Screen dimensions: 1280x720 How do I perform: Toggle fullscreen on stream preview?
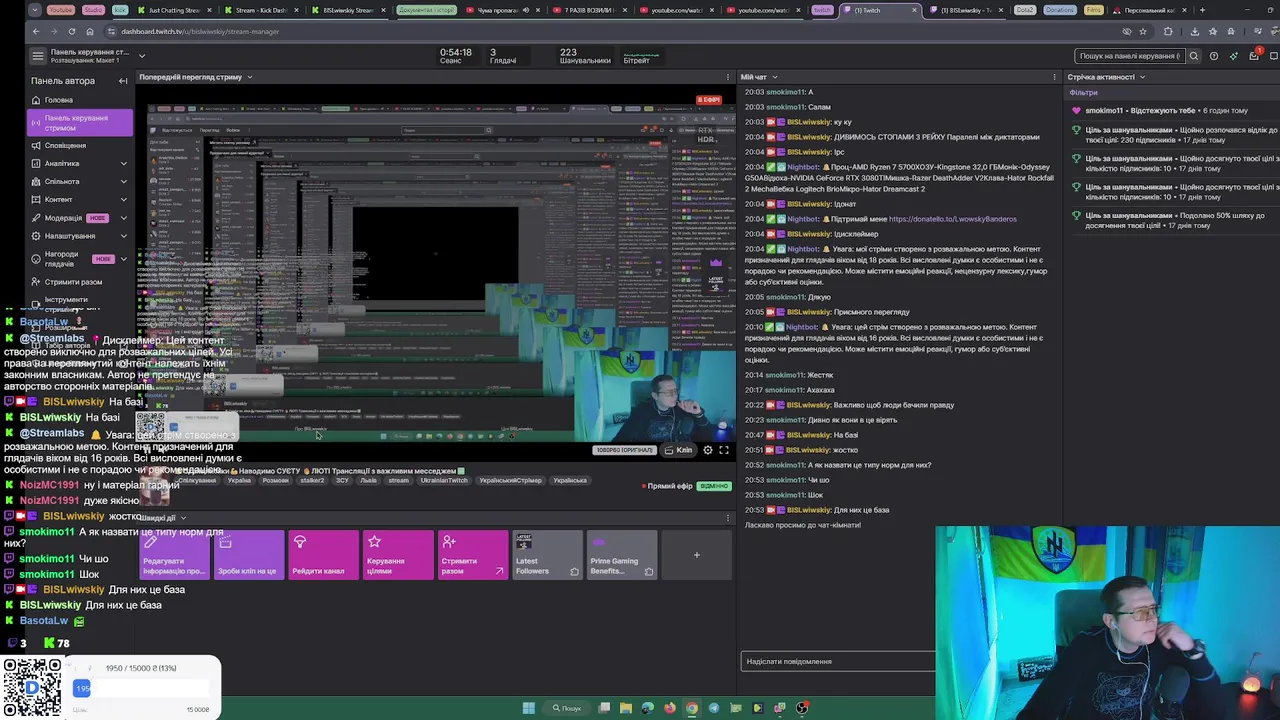[724, 450]
